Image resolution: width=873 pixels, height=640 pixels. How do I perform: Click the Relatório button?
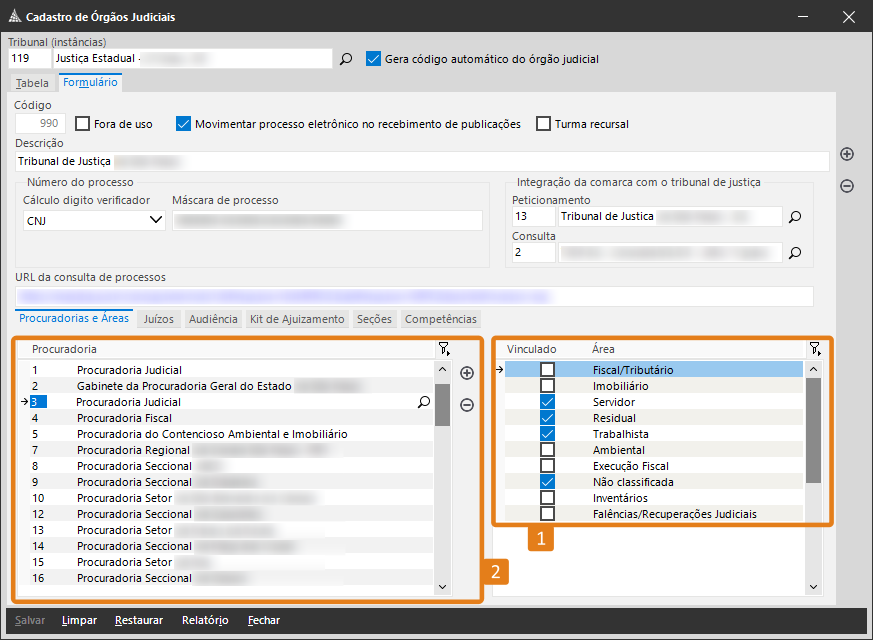click(x=205, y=620)
